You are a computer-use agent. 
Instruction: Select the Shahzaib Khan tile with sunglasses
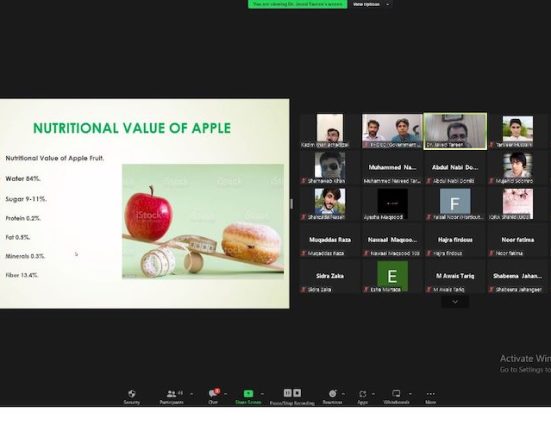[330, 168]
